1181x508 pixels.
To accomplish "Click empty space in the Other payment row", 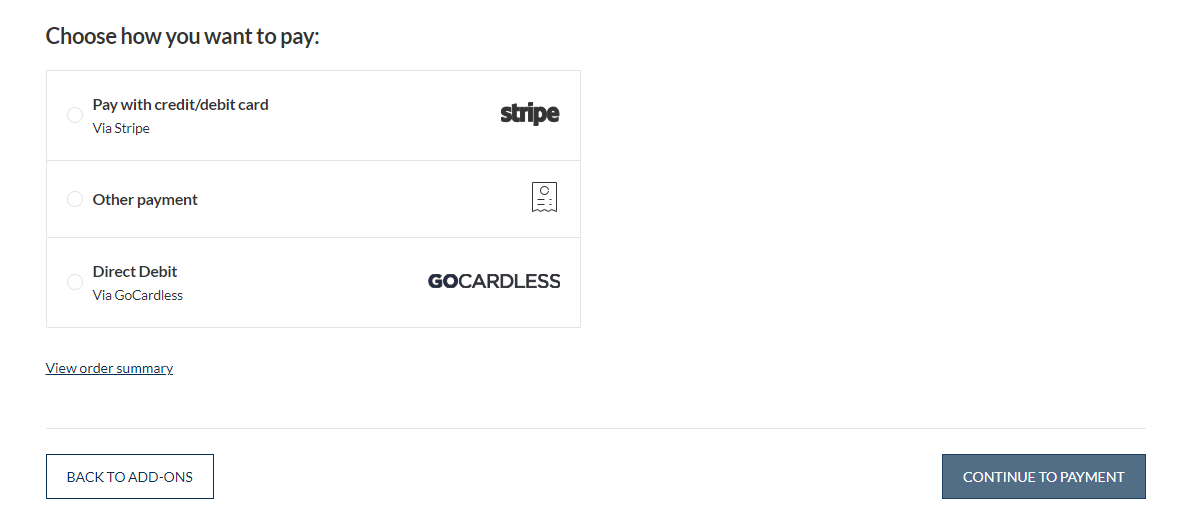I will [362, 199].
